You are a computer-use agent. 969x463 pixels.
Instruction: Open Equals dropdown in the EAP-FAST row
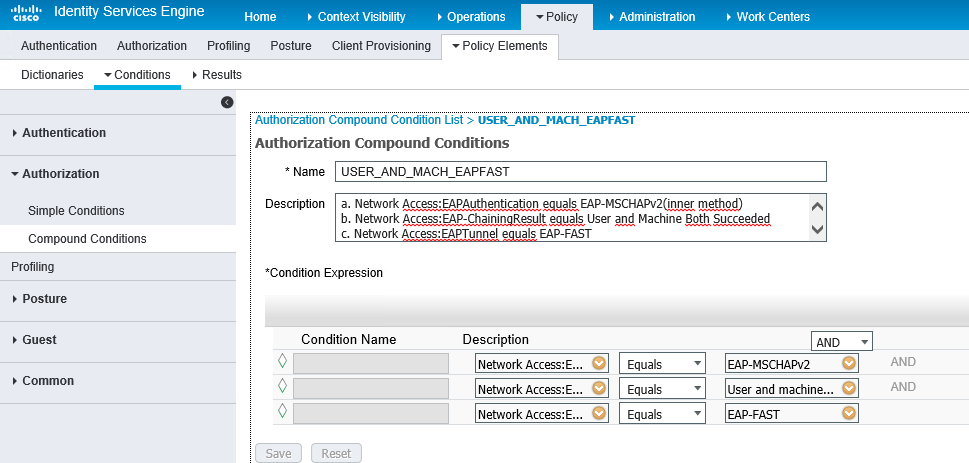pos(662,414)
